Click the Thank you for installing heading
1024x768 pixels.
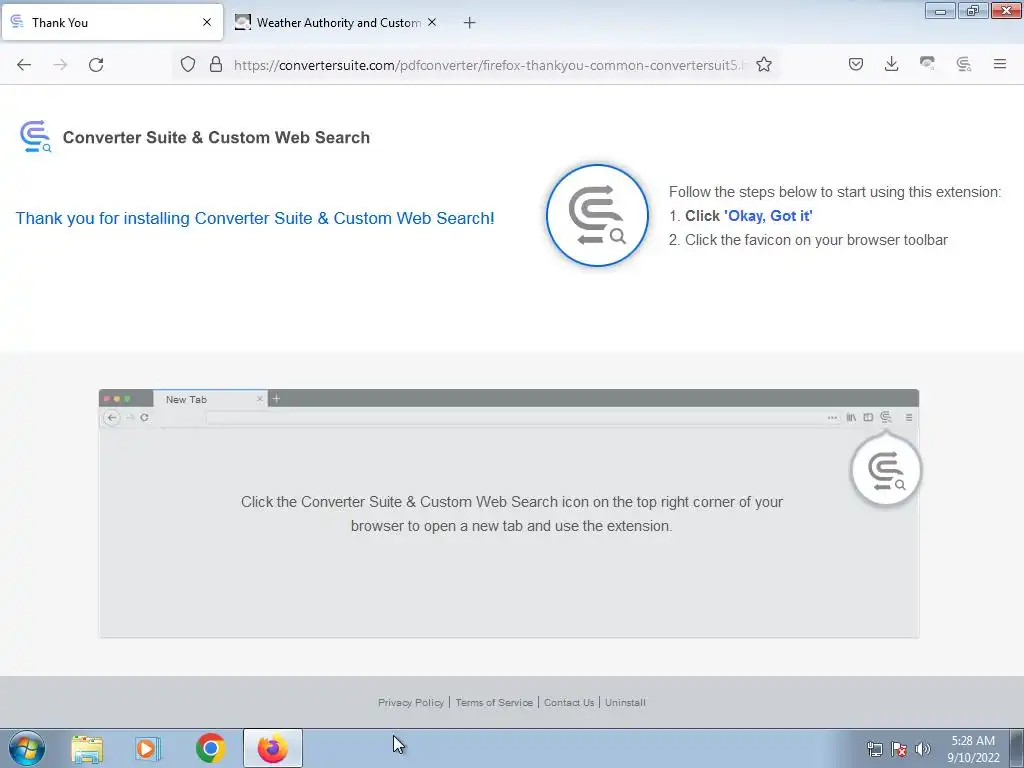[255, 218]
